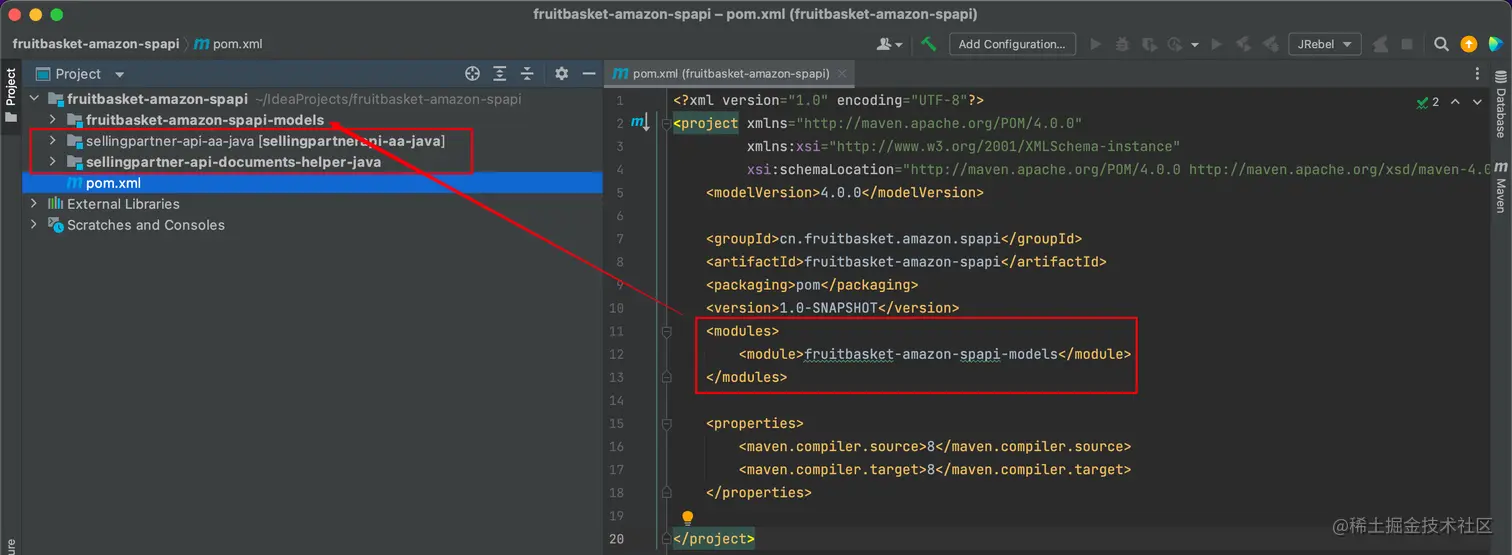This screenshot has height=555, width=1512.
Task: Click the artifactId line in editor
Action: [x=906, y=262]
